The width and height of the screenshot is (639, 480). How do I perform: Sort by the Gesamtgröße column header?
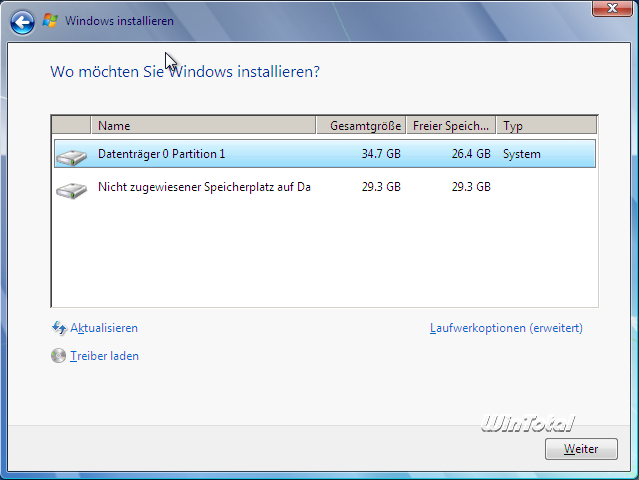[361, 126]
